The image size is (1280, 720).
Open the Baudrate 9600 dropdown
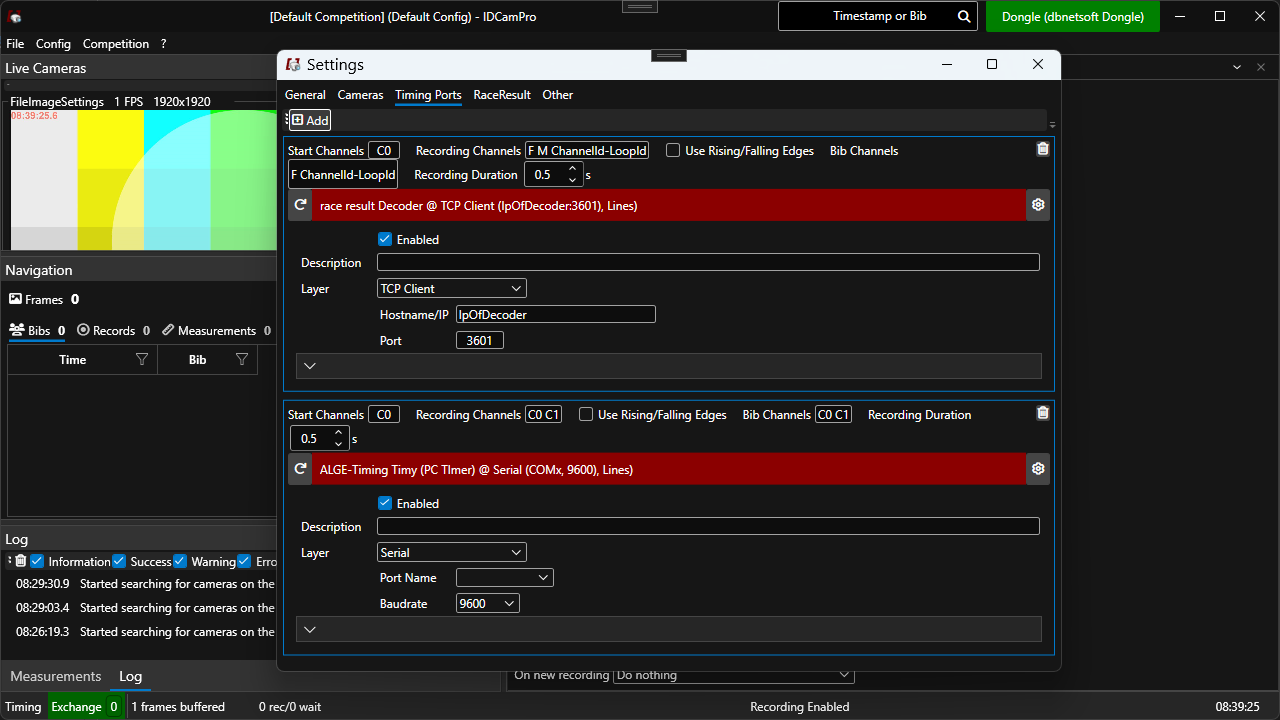tap(488, 604)
